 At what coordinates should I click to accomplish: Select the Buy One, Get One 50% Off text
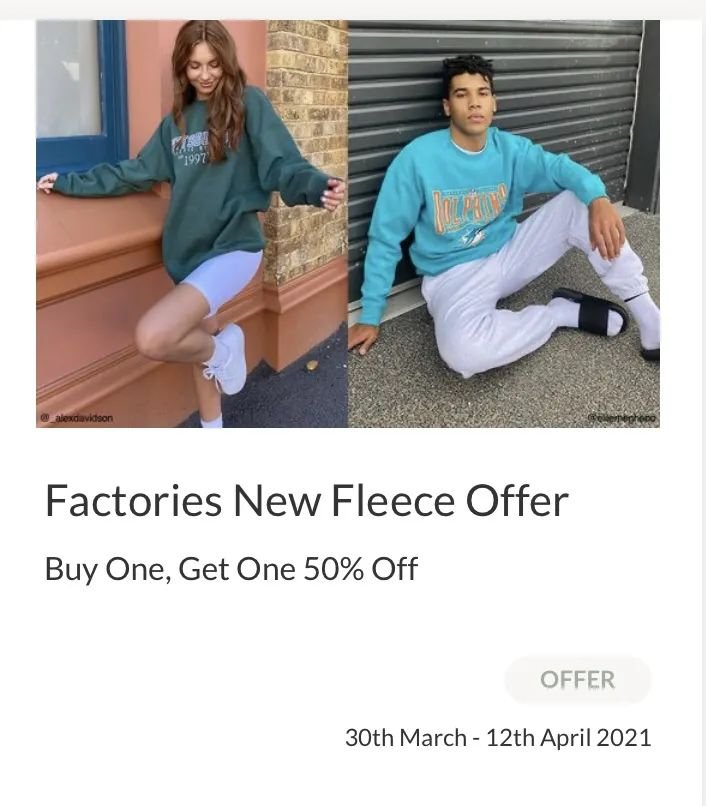click(231, 569)
